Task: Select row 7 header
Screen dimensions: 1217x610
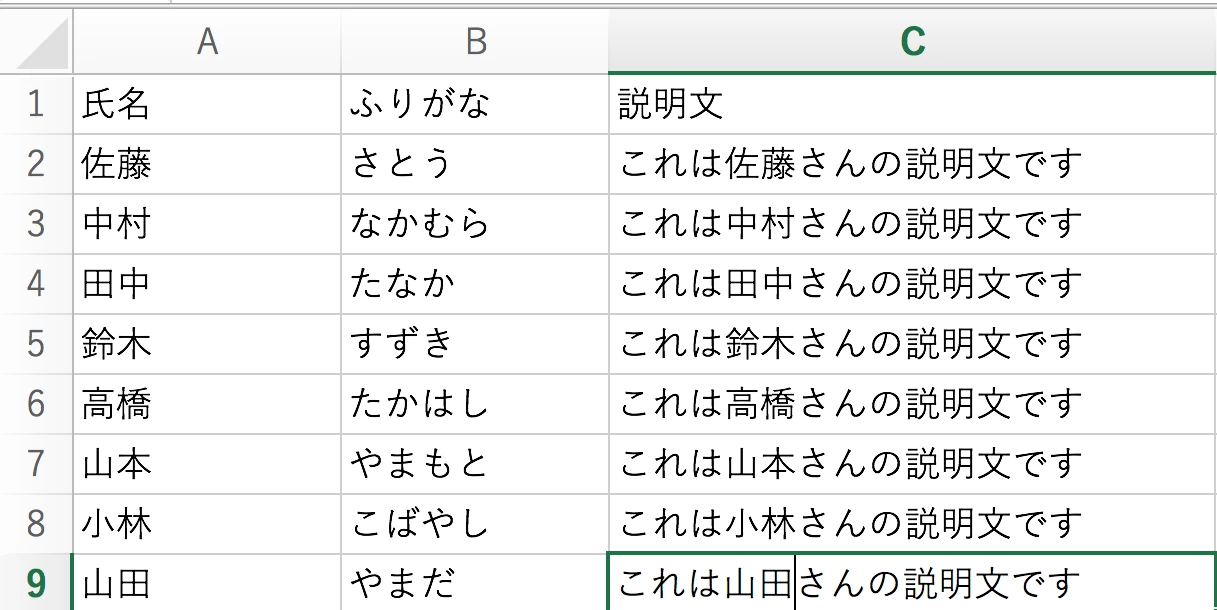Action: tap(36, 464)
